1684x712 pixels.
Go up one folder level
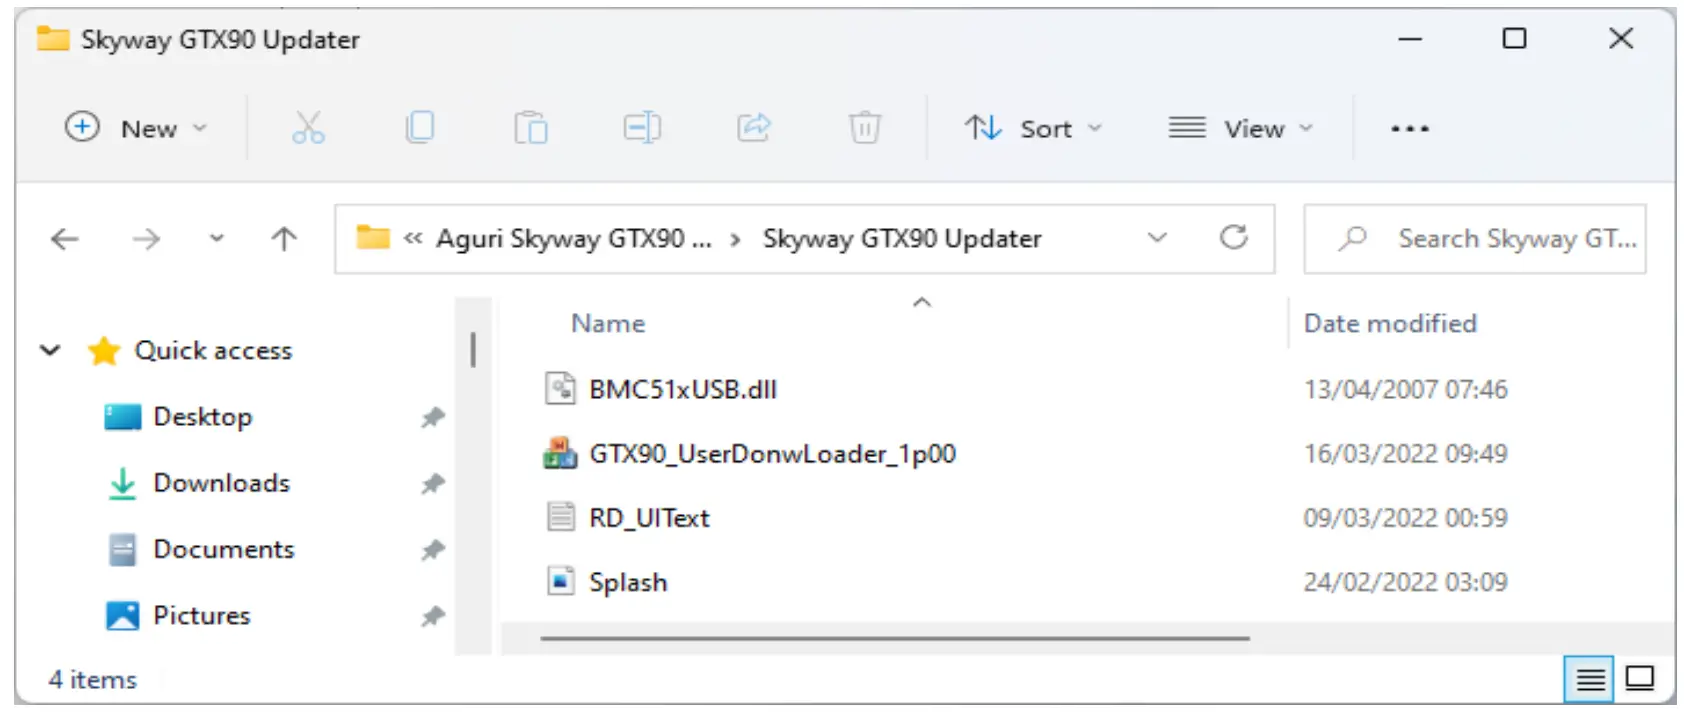point(284,239)
